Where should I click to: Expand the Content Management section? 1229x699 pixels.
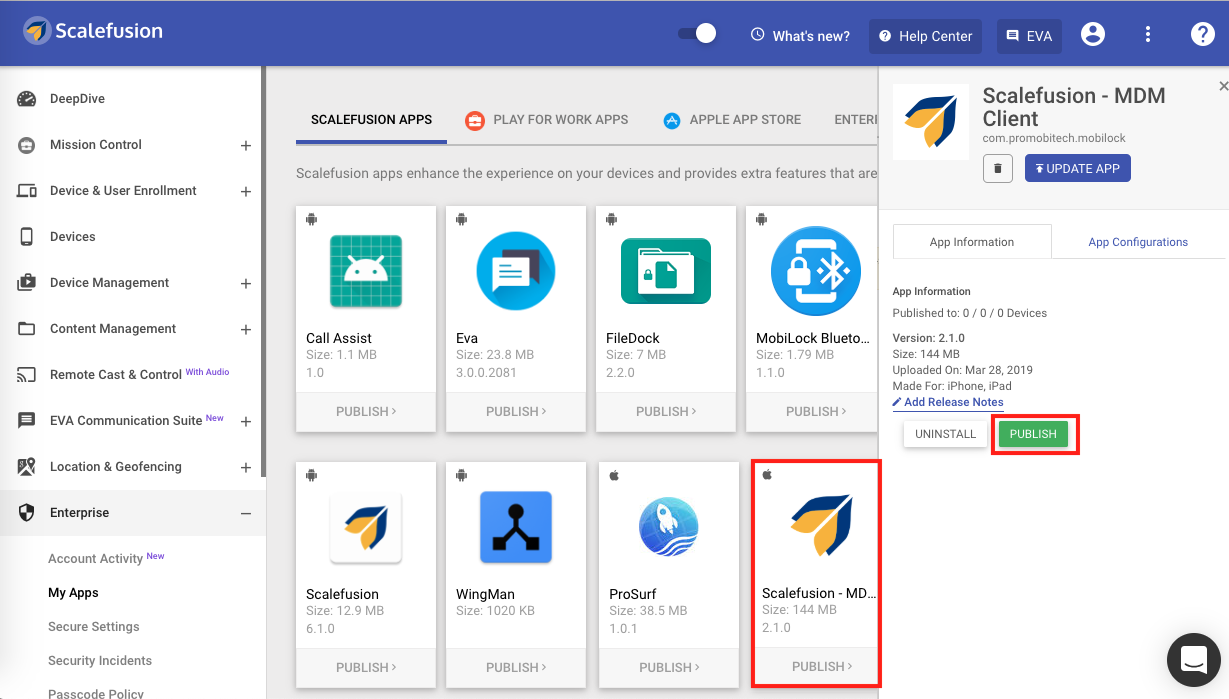246,329
